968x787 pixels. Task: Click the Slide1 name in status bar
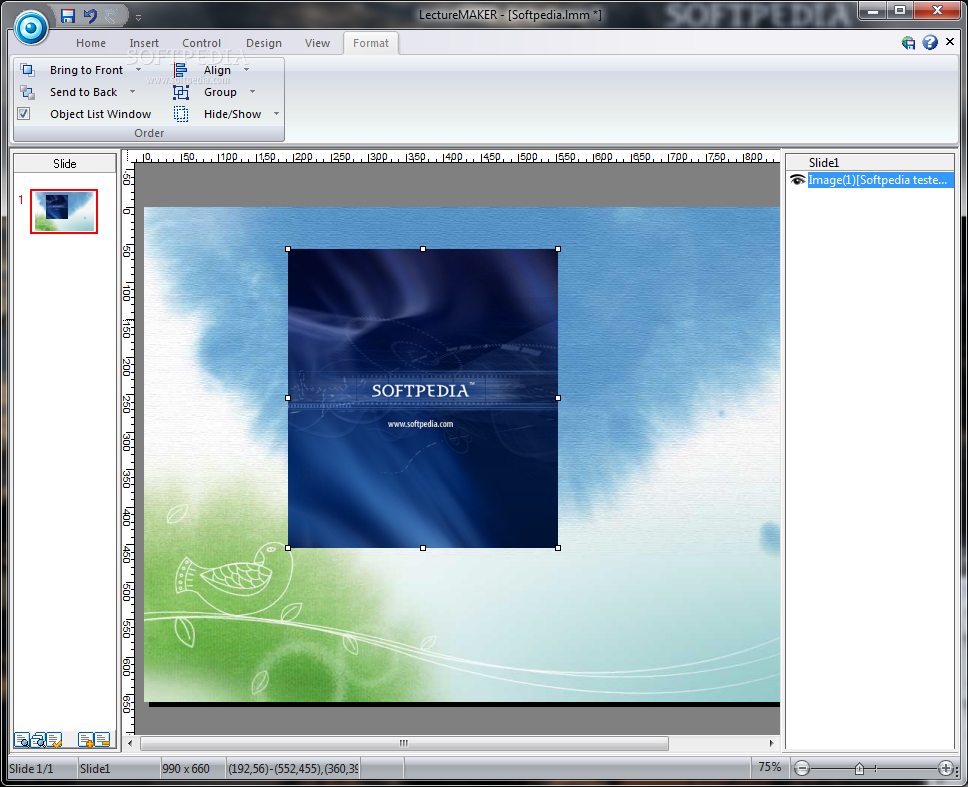95,768
